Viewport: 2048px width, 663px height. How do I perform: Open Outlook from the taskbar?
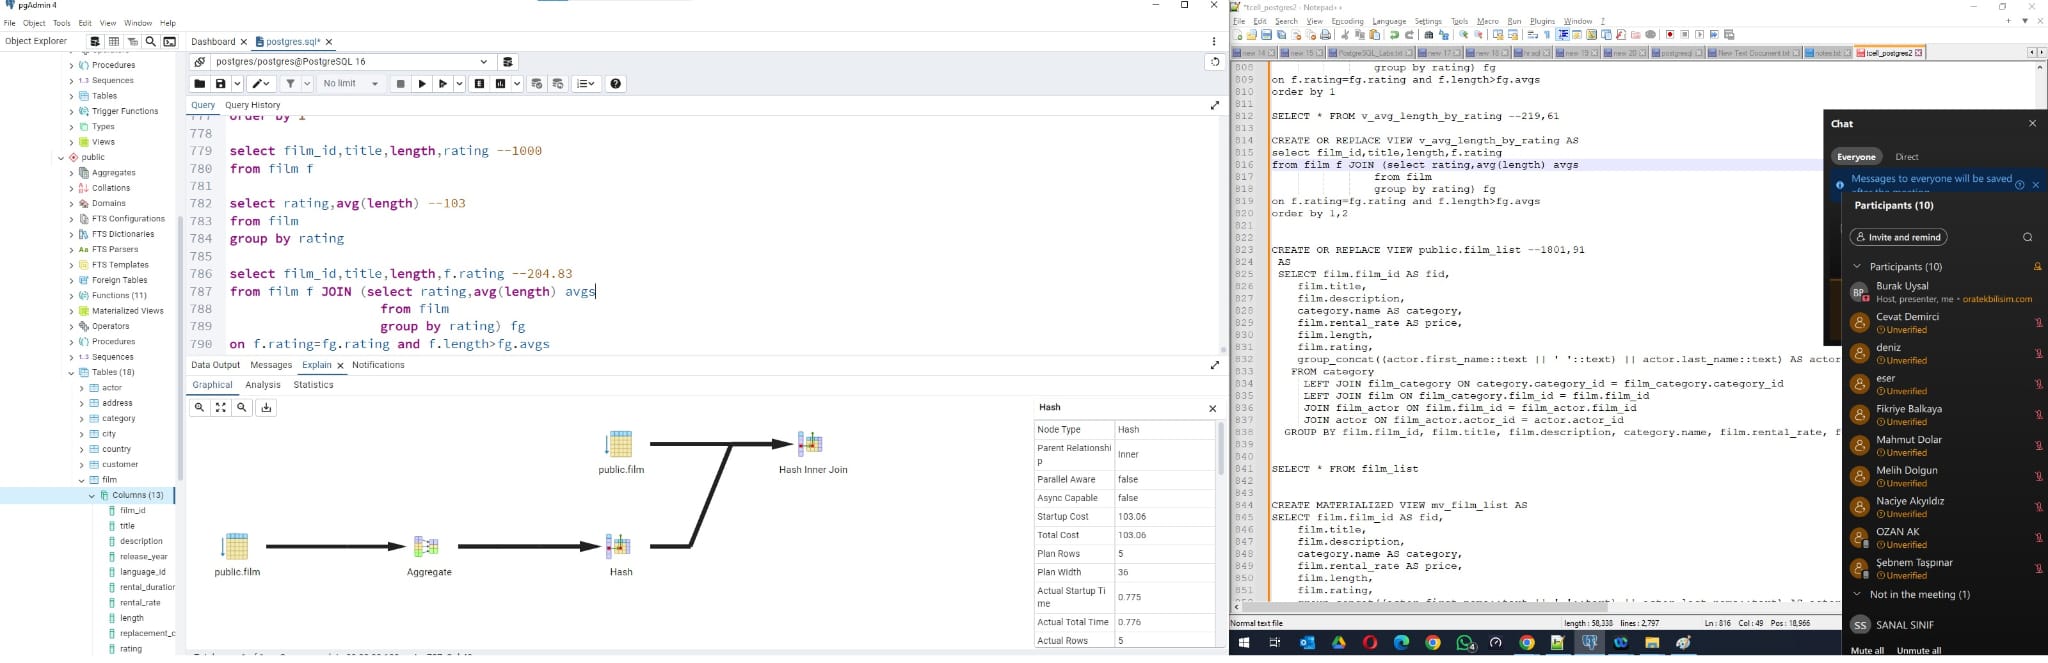(x=1307, y=643)
